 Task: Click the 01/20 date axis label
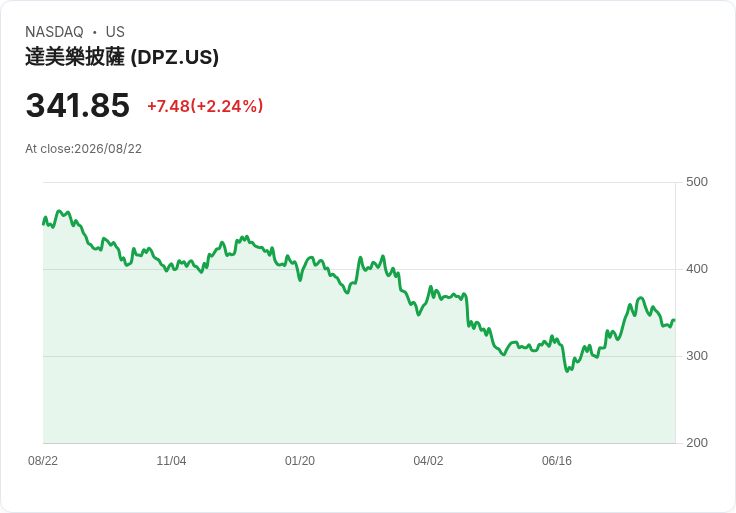click(300, 461)
